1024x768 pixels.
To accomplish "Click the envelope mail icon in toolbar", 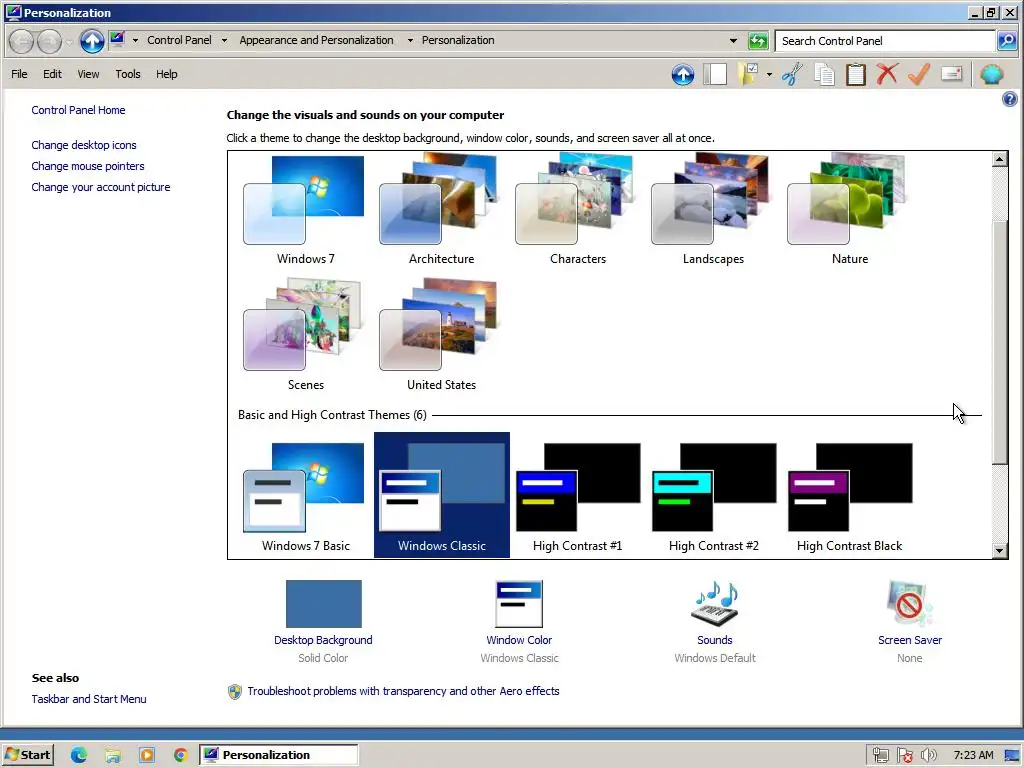I will 952,74.
